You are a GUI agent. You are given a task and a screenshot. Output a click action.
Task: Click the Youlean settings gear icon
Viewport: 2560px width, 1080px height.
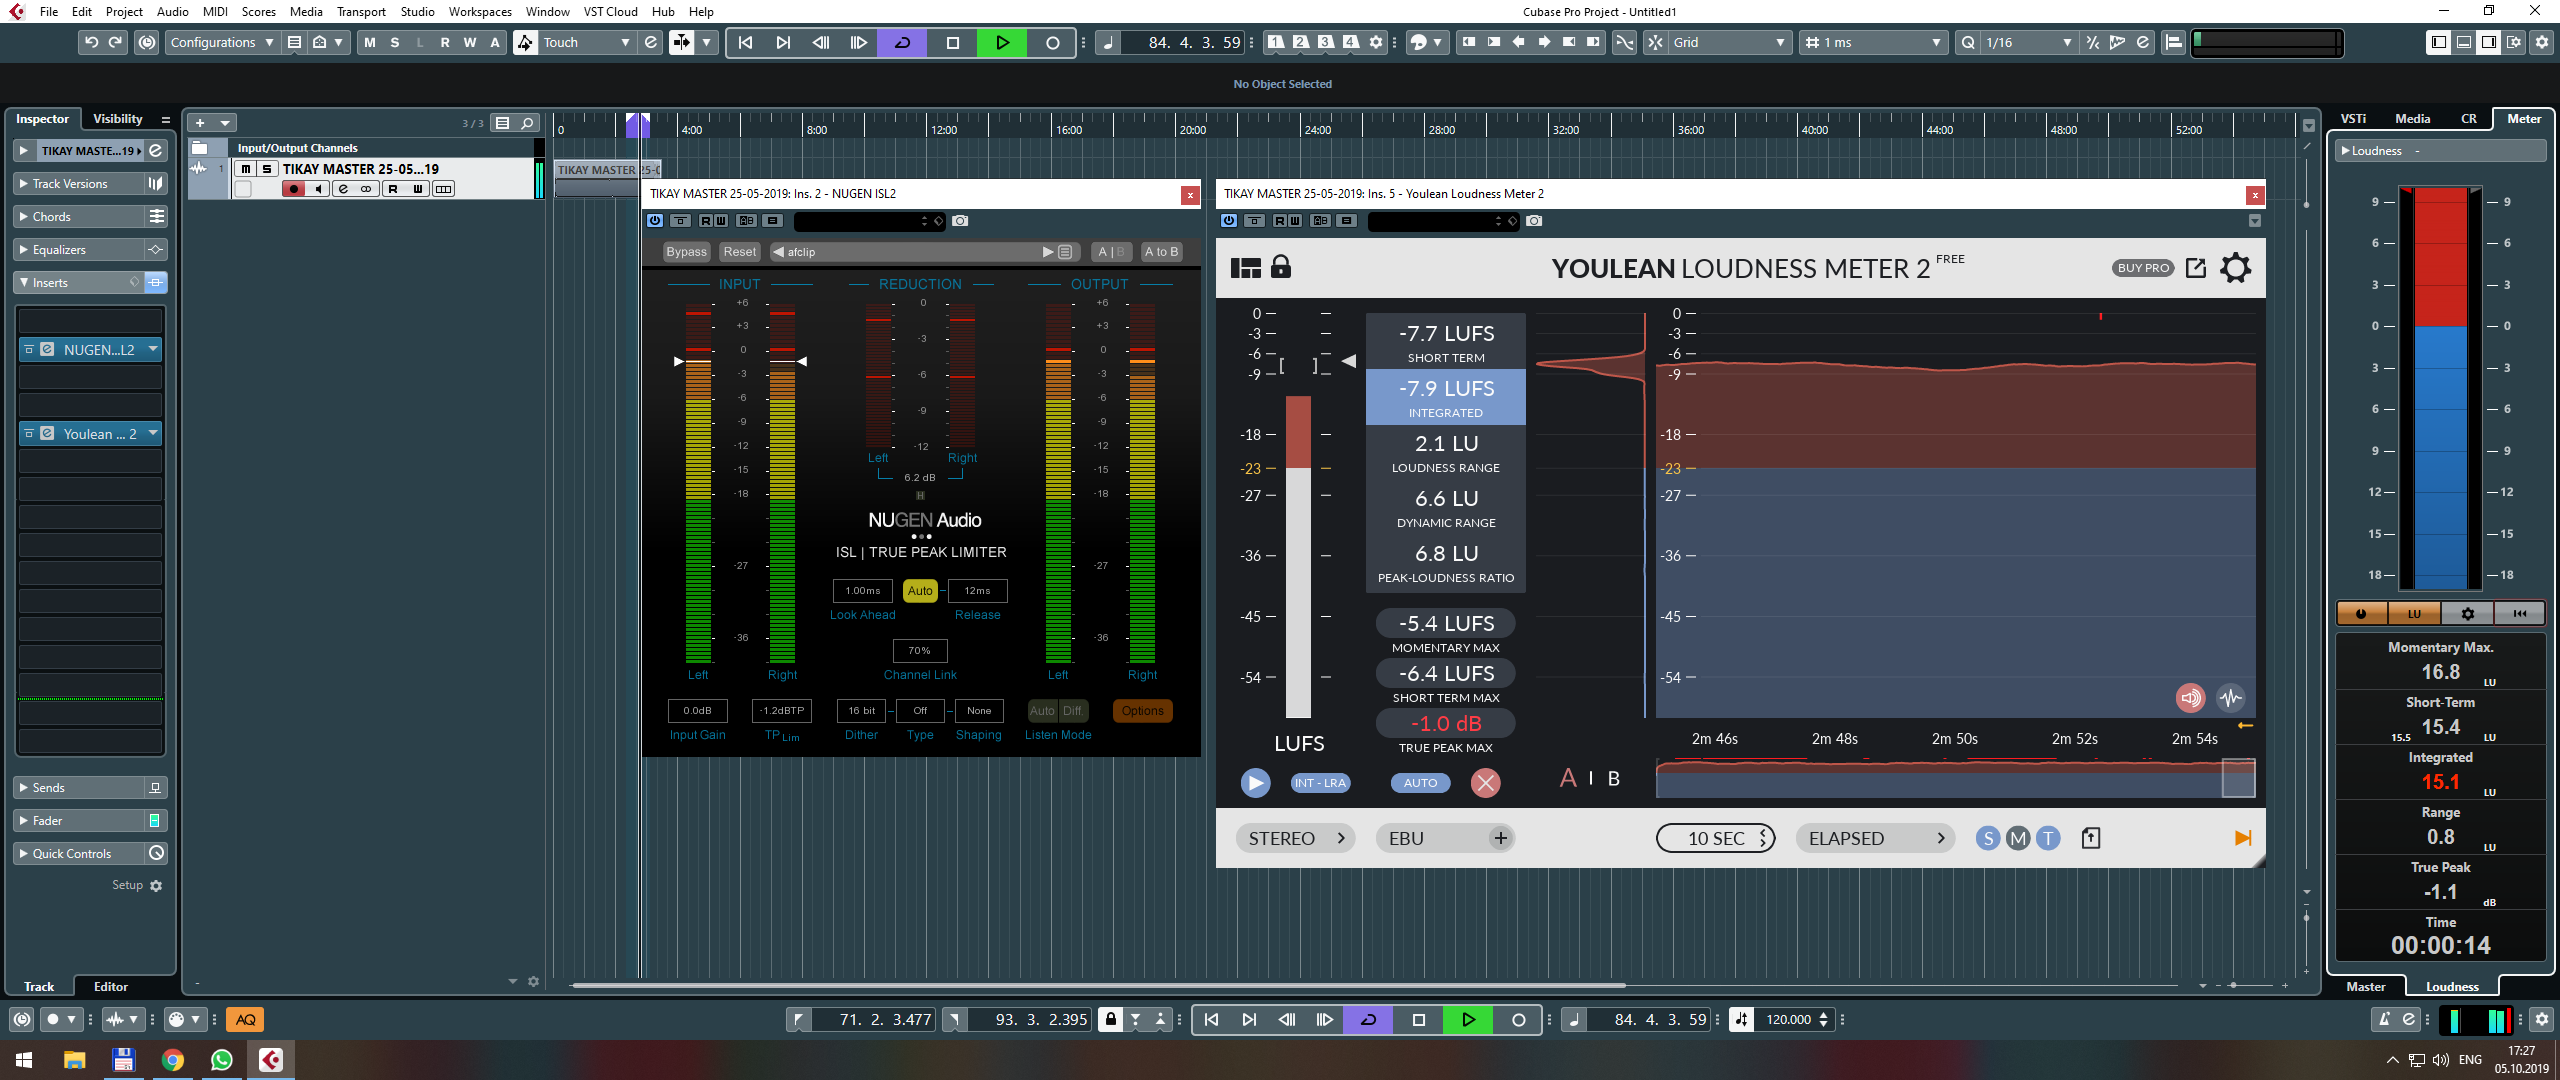2235,268
